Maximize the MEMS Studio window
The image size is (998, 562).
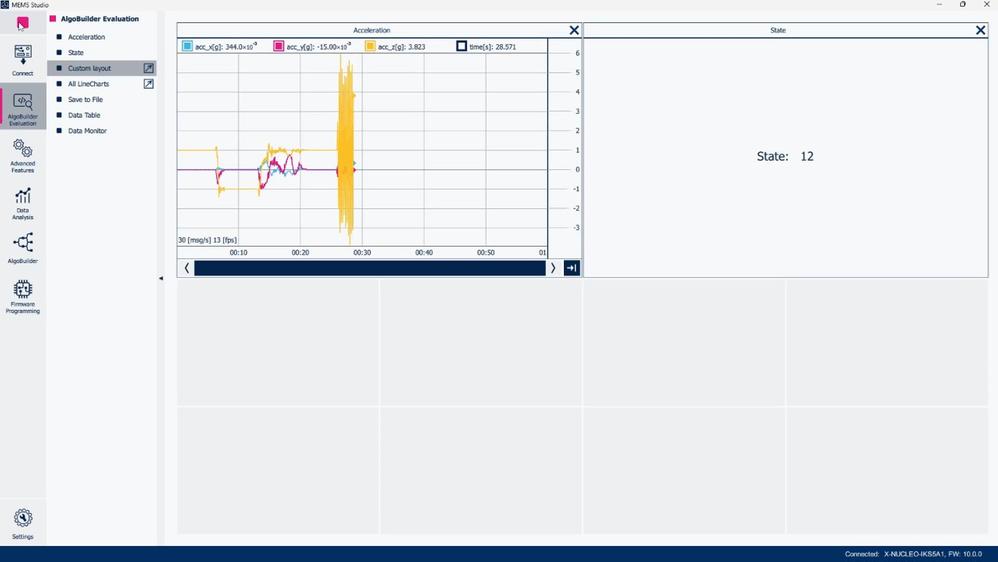962,4
